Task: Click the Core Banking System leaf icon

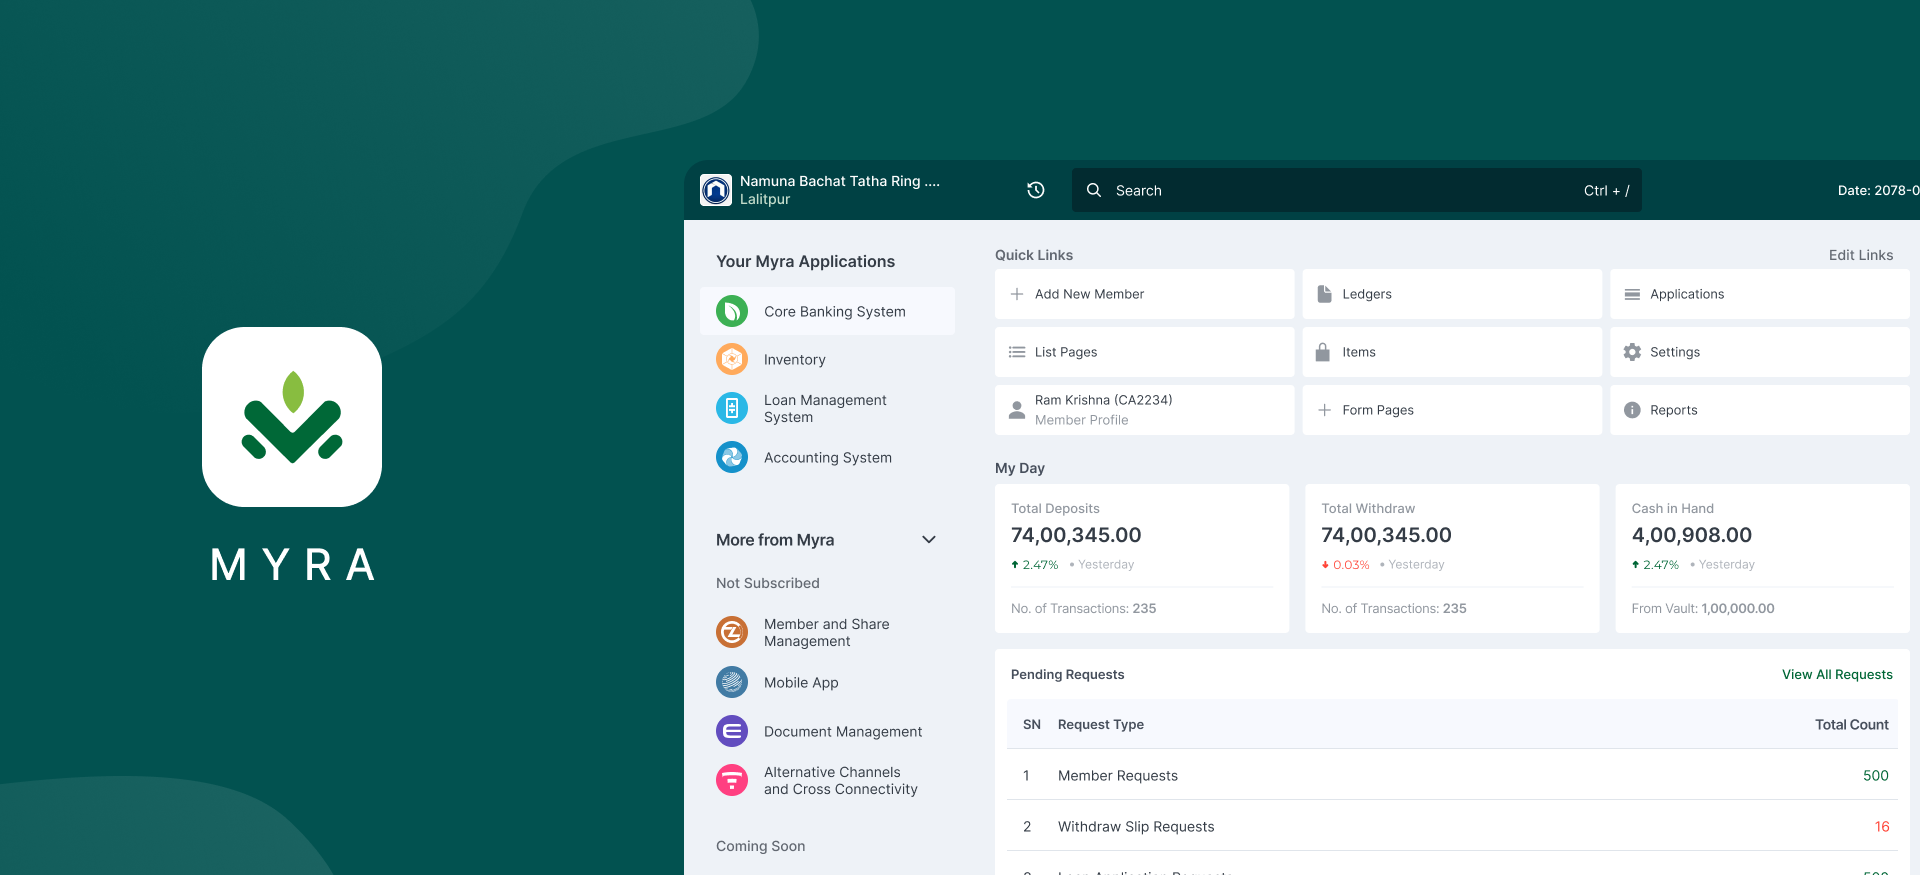Action: pos(732,311)
